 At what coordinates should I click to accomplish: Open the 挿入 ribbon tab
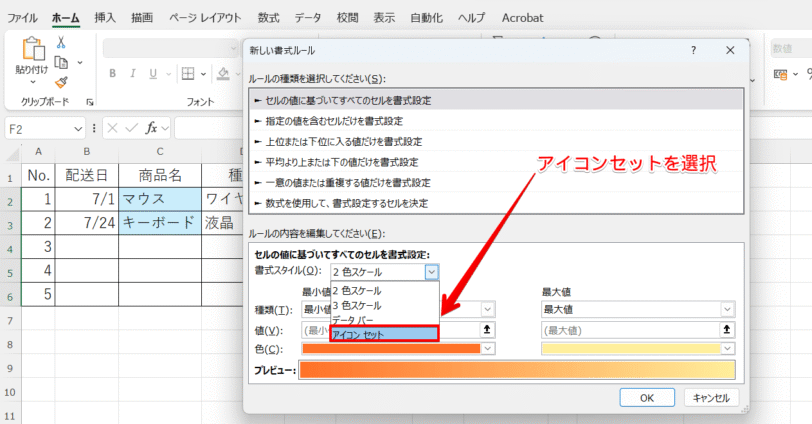pyautogui.click(x=105, y=18)
